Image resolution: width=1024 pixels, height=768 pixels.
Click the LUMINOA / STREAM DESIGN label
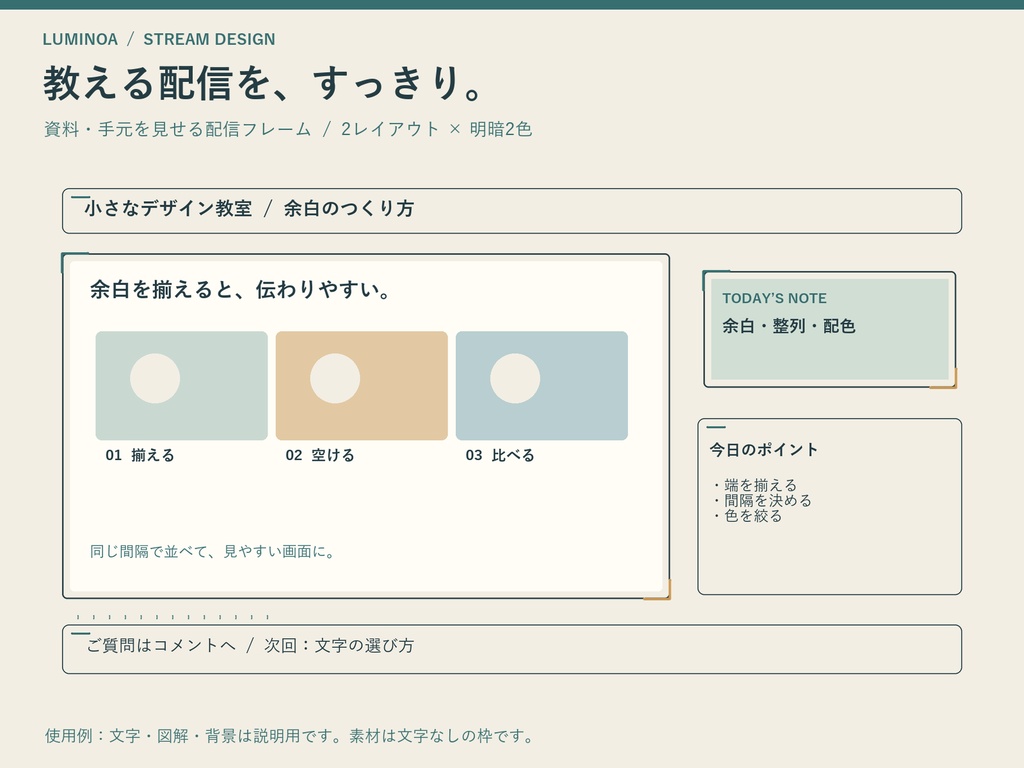(x=159, y=39)
